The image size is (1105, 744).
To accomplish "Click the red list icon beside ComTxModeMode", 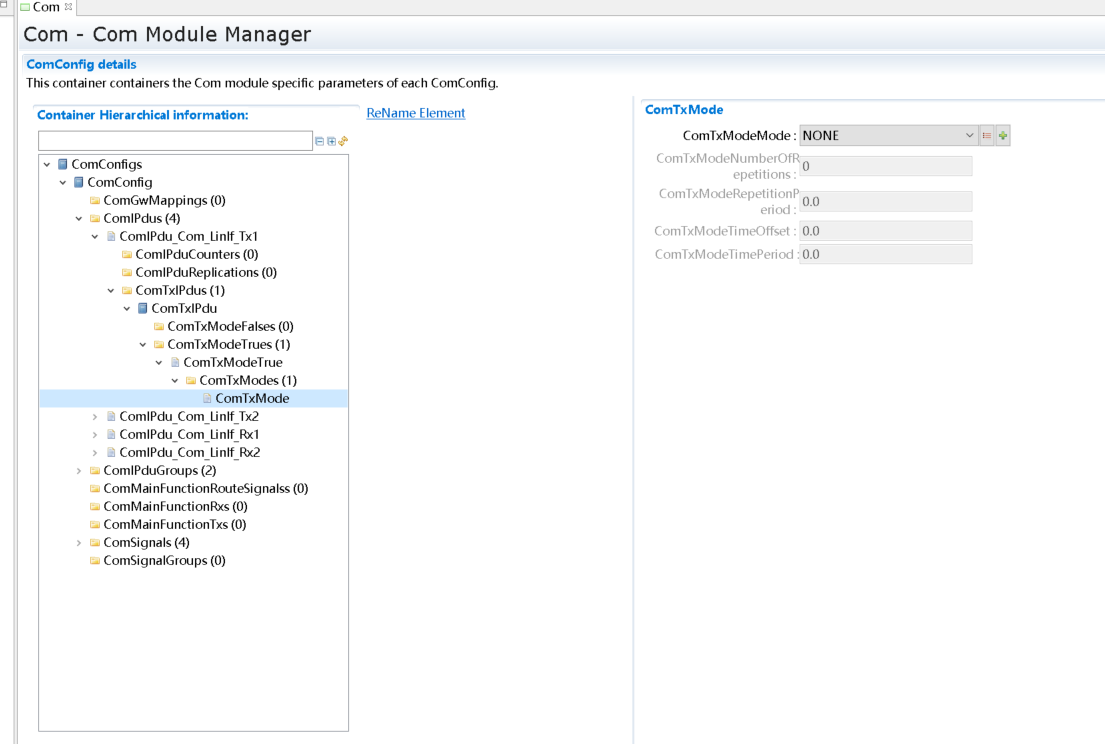I will click(987, 136).
